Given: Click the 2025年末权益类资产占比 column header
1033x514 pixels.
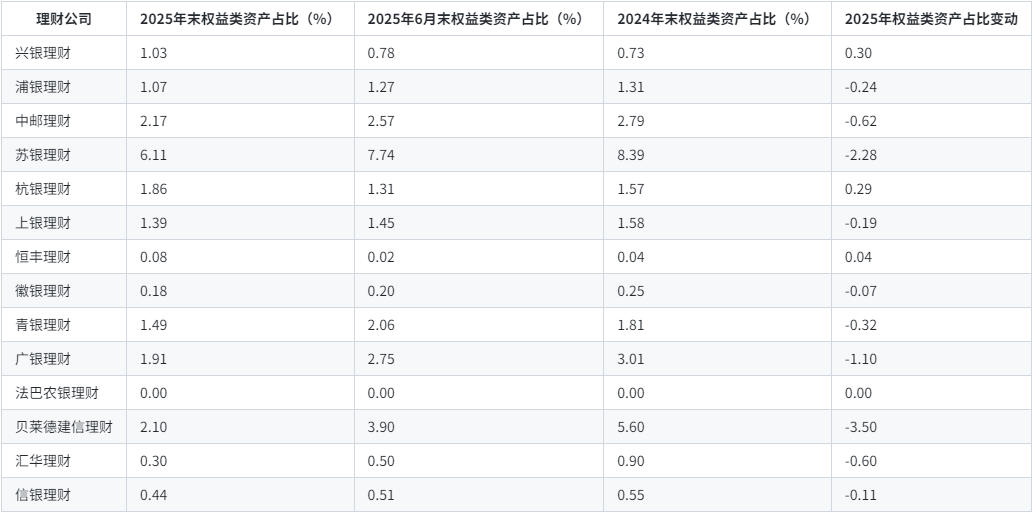Looking at the screenshot, I should tap(235, 19).
